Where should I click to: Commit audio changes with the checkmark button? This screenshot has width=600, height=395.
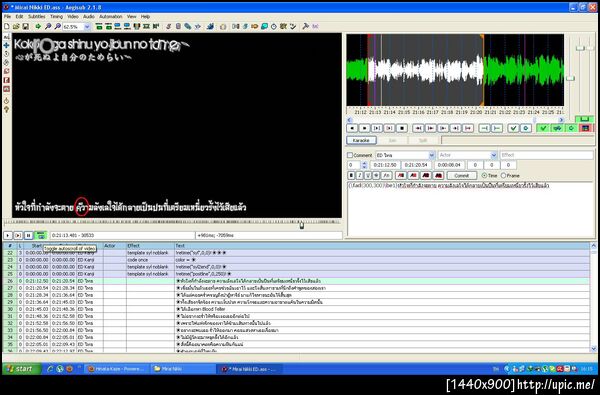coord(514,128)
